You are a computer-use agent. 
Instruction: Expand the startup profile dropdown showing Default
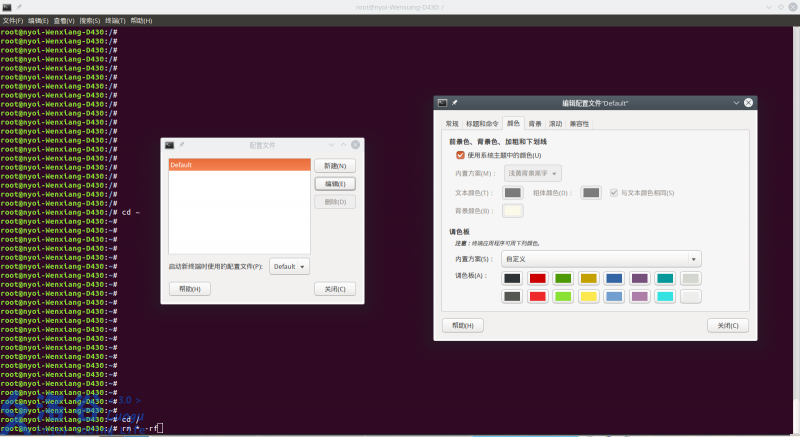click(x=290, y=266)
